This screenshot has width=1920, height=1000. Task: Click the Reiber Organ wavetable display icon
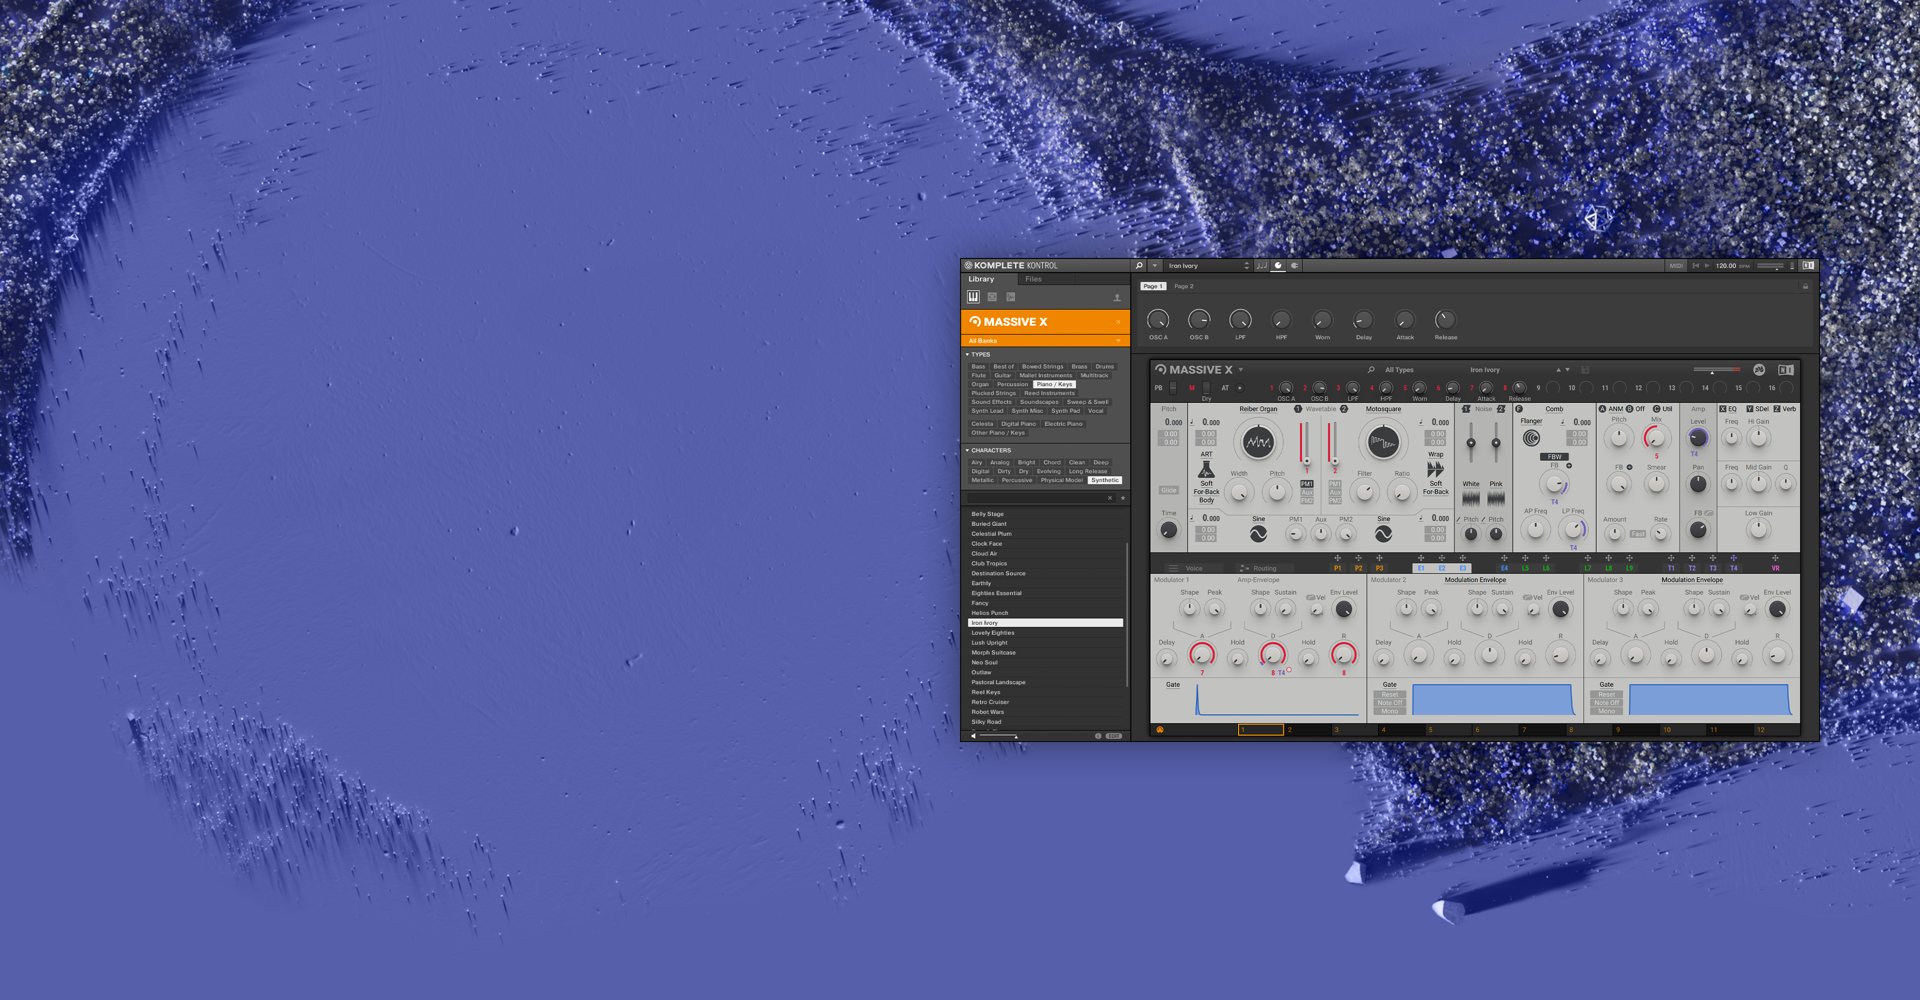(x=1257, y=441)
